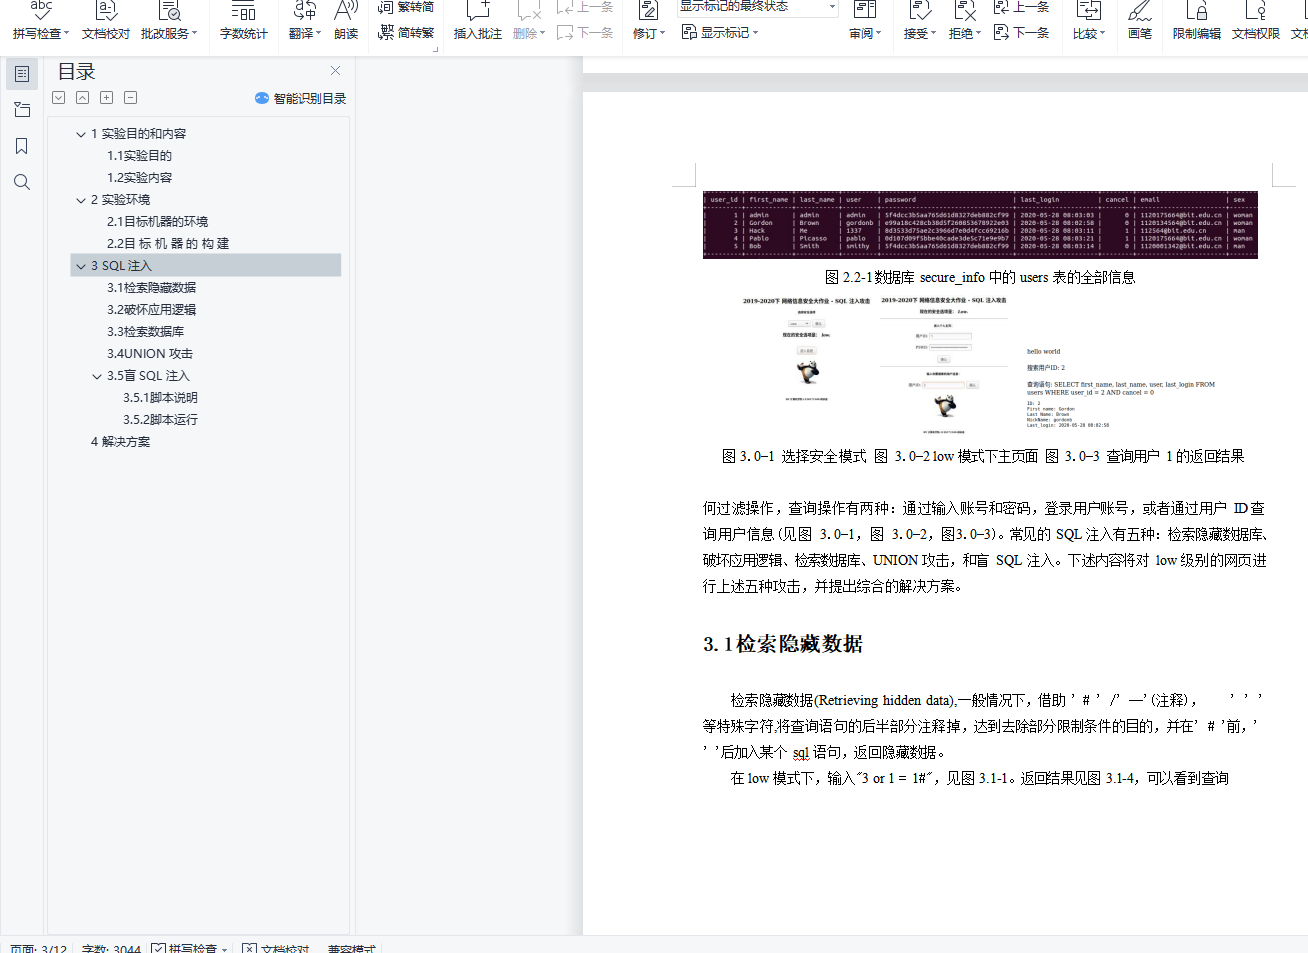Screen dimensions: 1308x953
Task: Open the markup display state combo box
Action: pos(757,7)
